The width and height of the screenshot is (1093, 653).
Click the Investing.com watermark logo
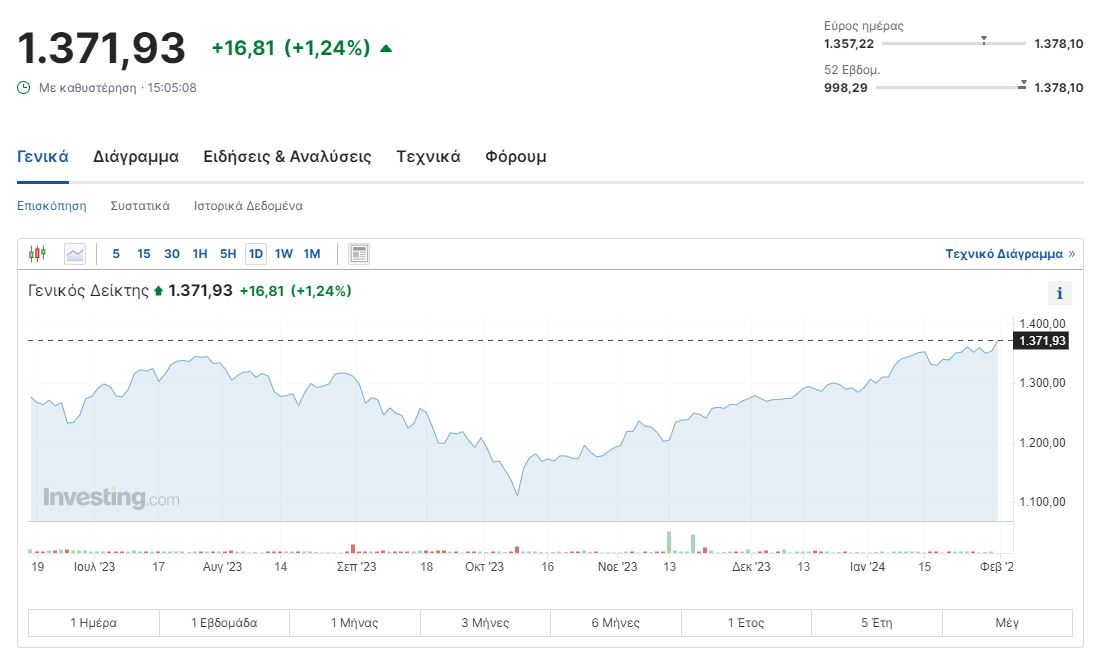point(111,497)
